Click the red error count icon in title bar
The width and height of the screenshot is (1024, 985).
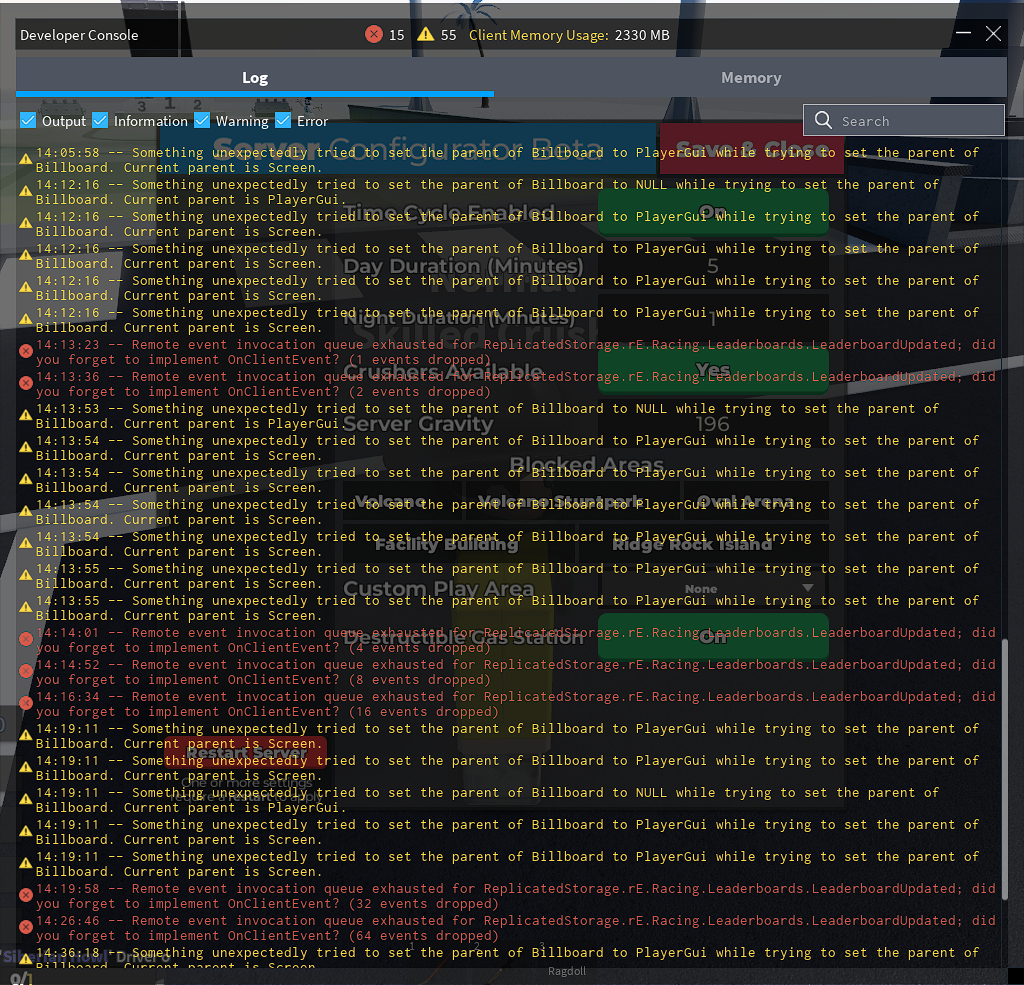pyautogui.click(x=374, y=35)
